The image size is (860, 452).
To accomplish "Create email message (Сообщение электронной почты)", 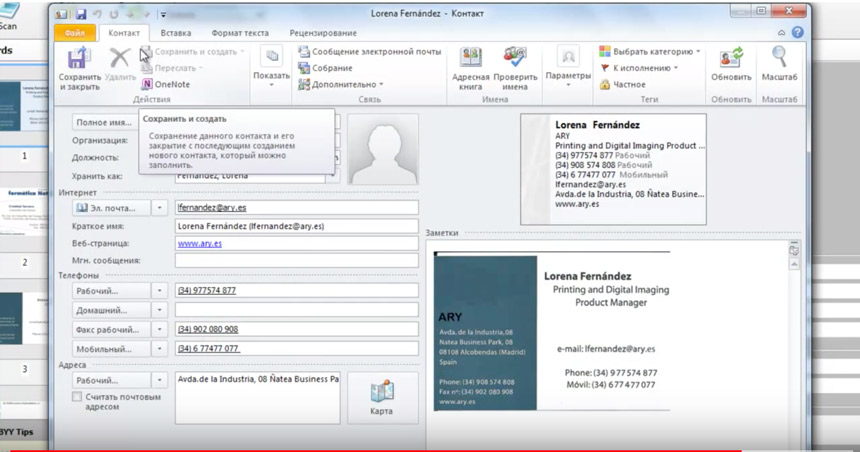I will tap(370, 52).
